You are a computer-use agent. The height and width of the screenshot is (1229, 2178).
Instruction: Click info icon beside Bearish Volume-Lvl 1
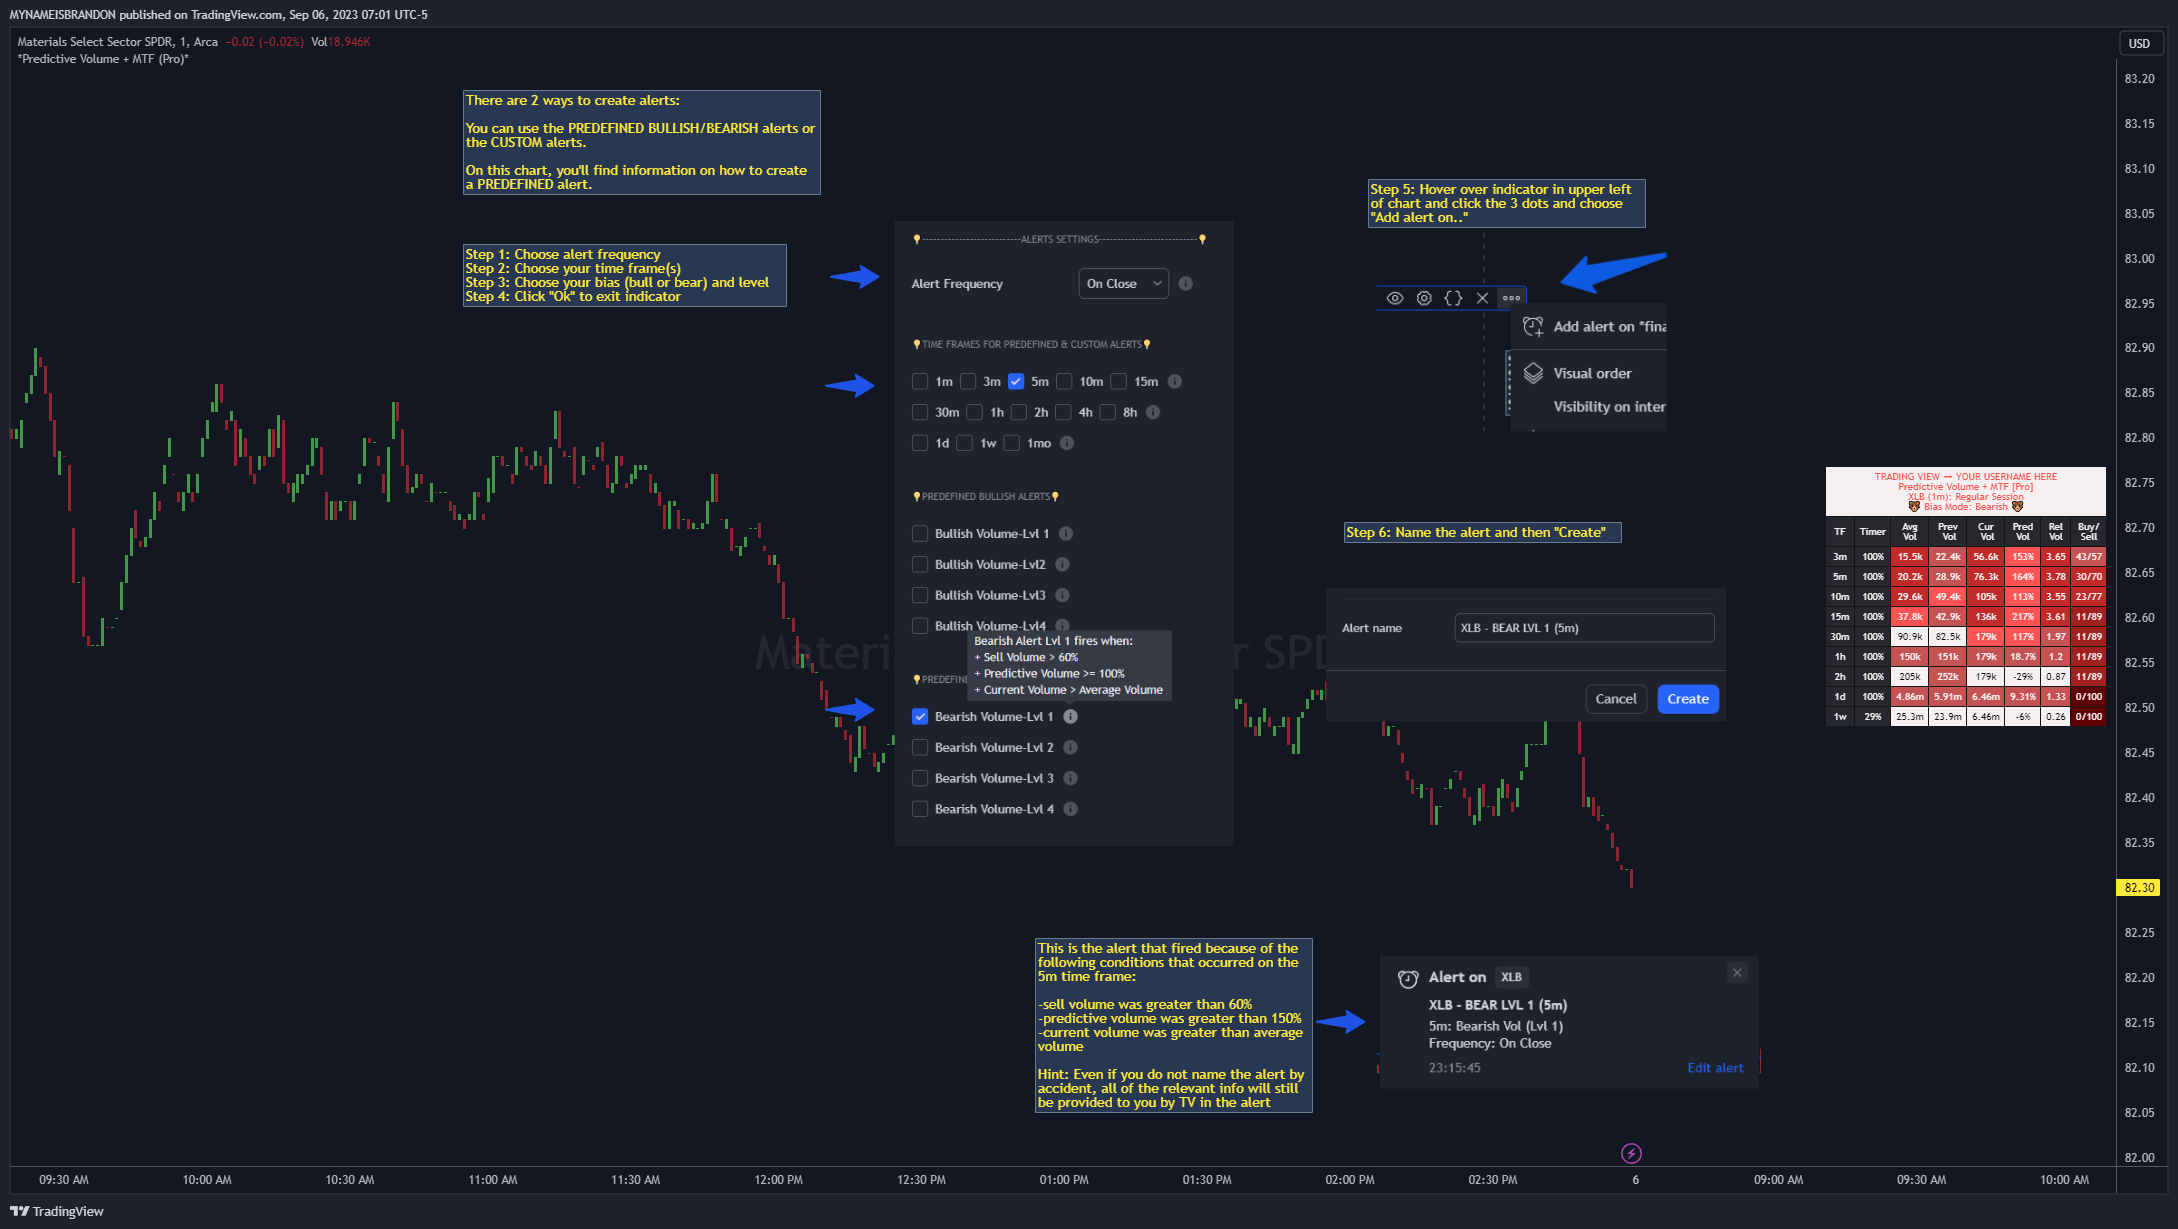tap(1071, 717)
